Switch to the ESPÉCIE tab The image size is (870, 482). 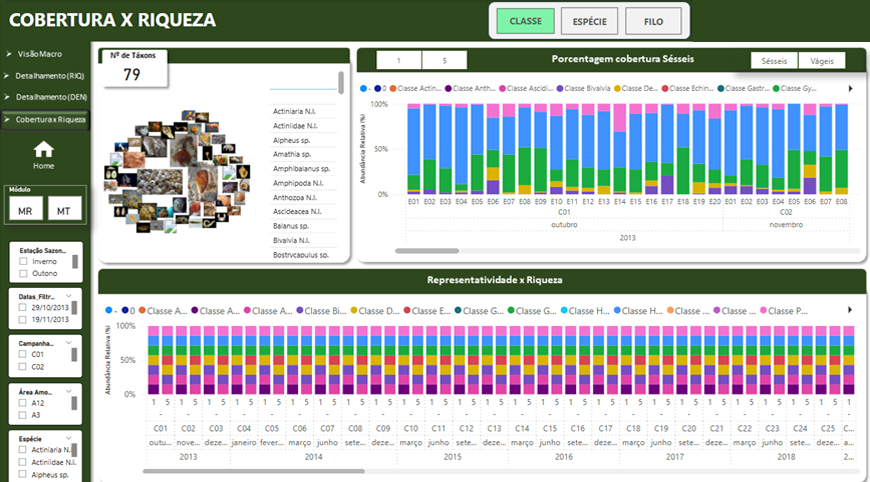coord(590,21)
